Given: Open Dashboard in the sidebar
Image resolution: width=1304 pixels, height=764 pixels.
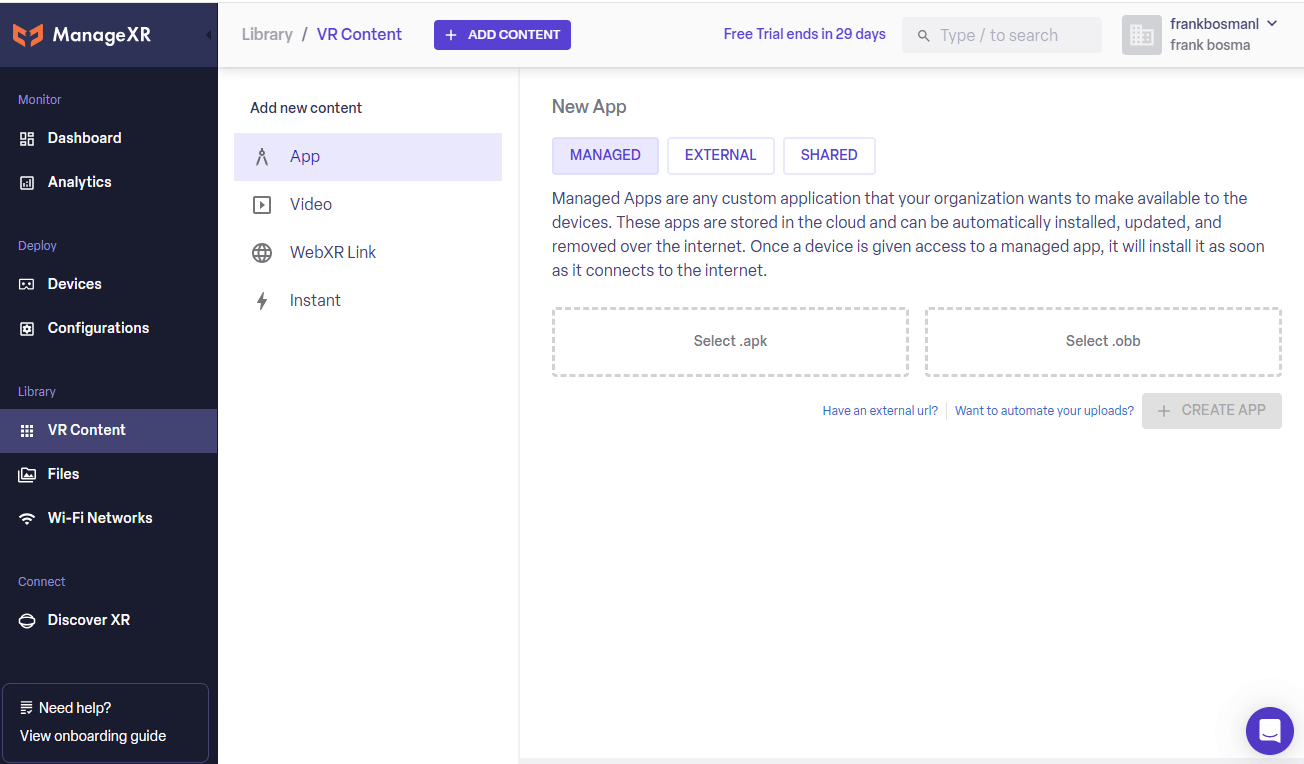Looking at the screenshot, I should click(x=108, y=139).
